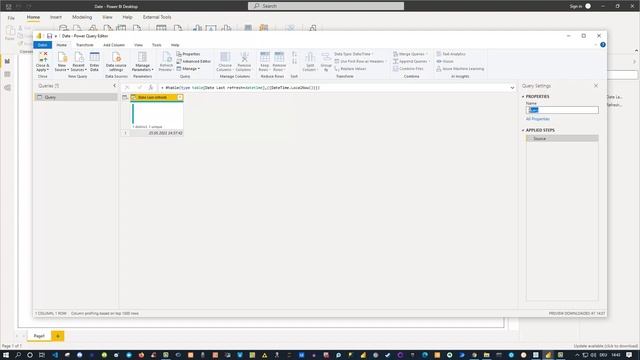
Task: Click Replace Values in Transform group
Action: pos(350,69)
